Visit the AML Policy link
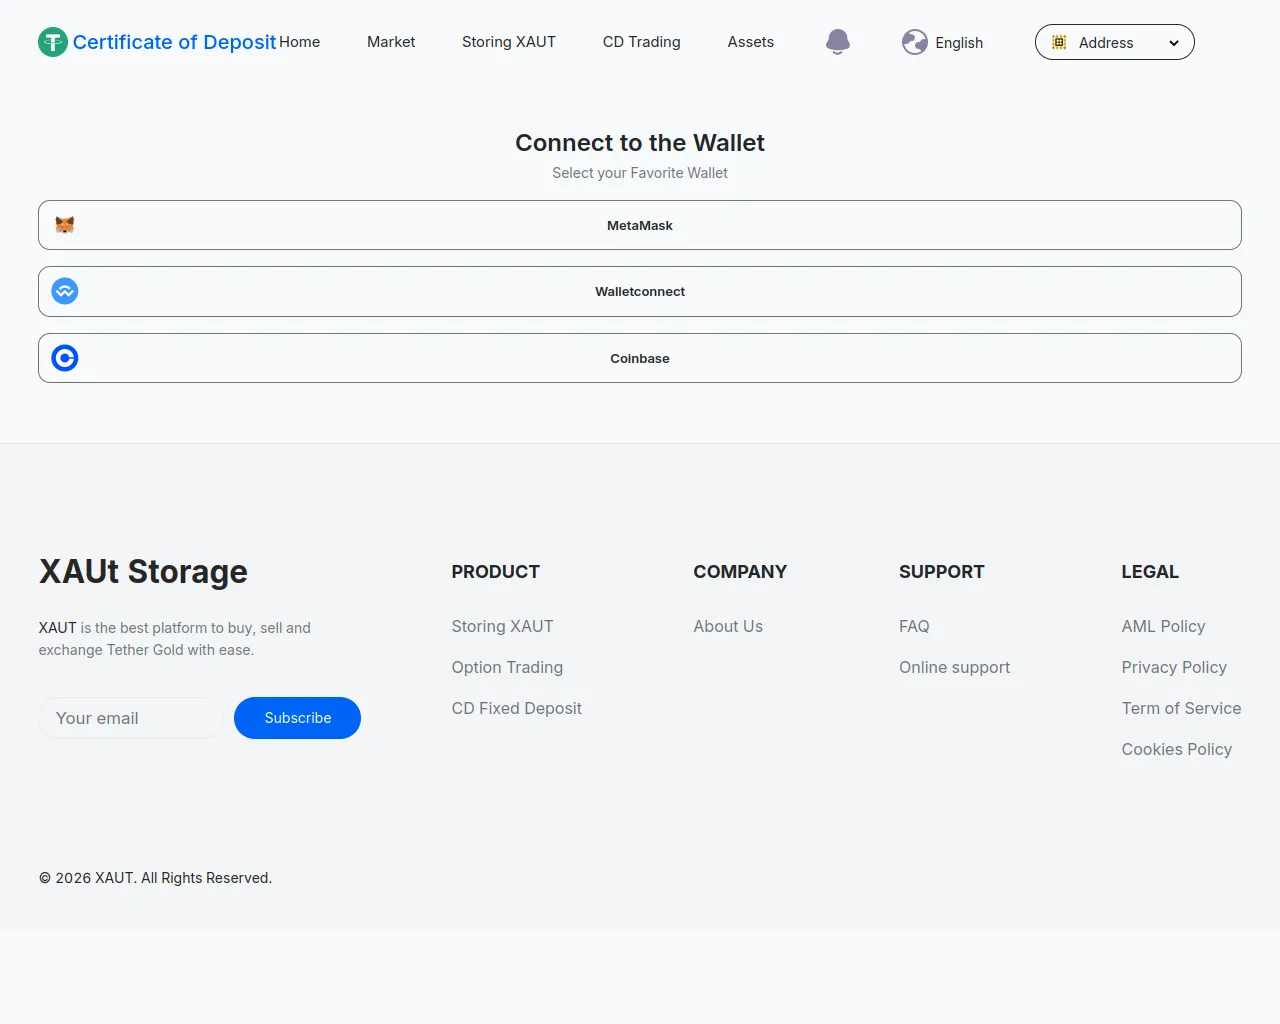The image size is (1280, 1024). [1163, 626]
